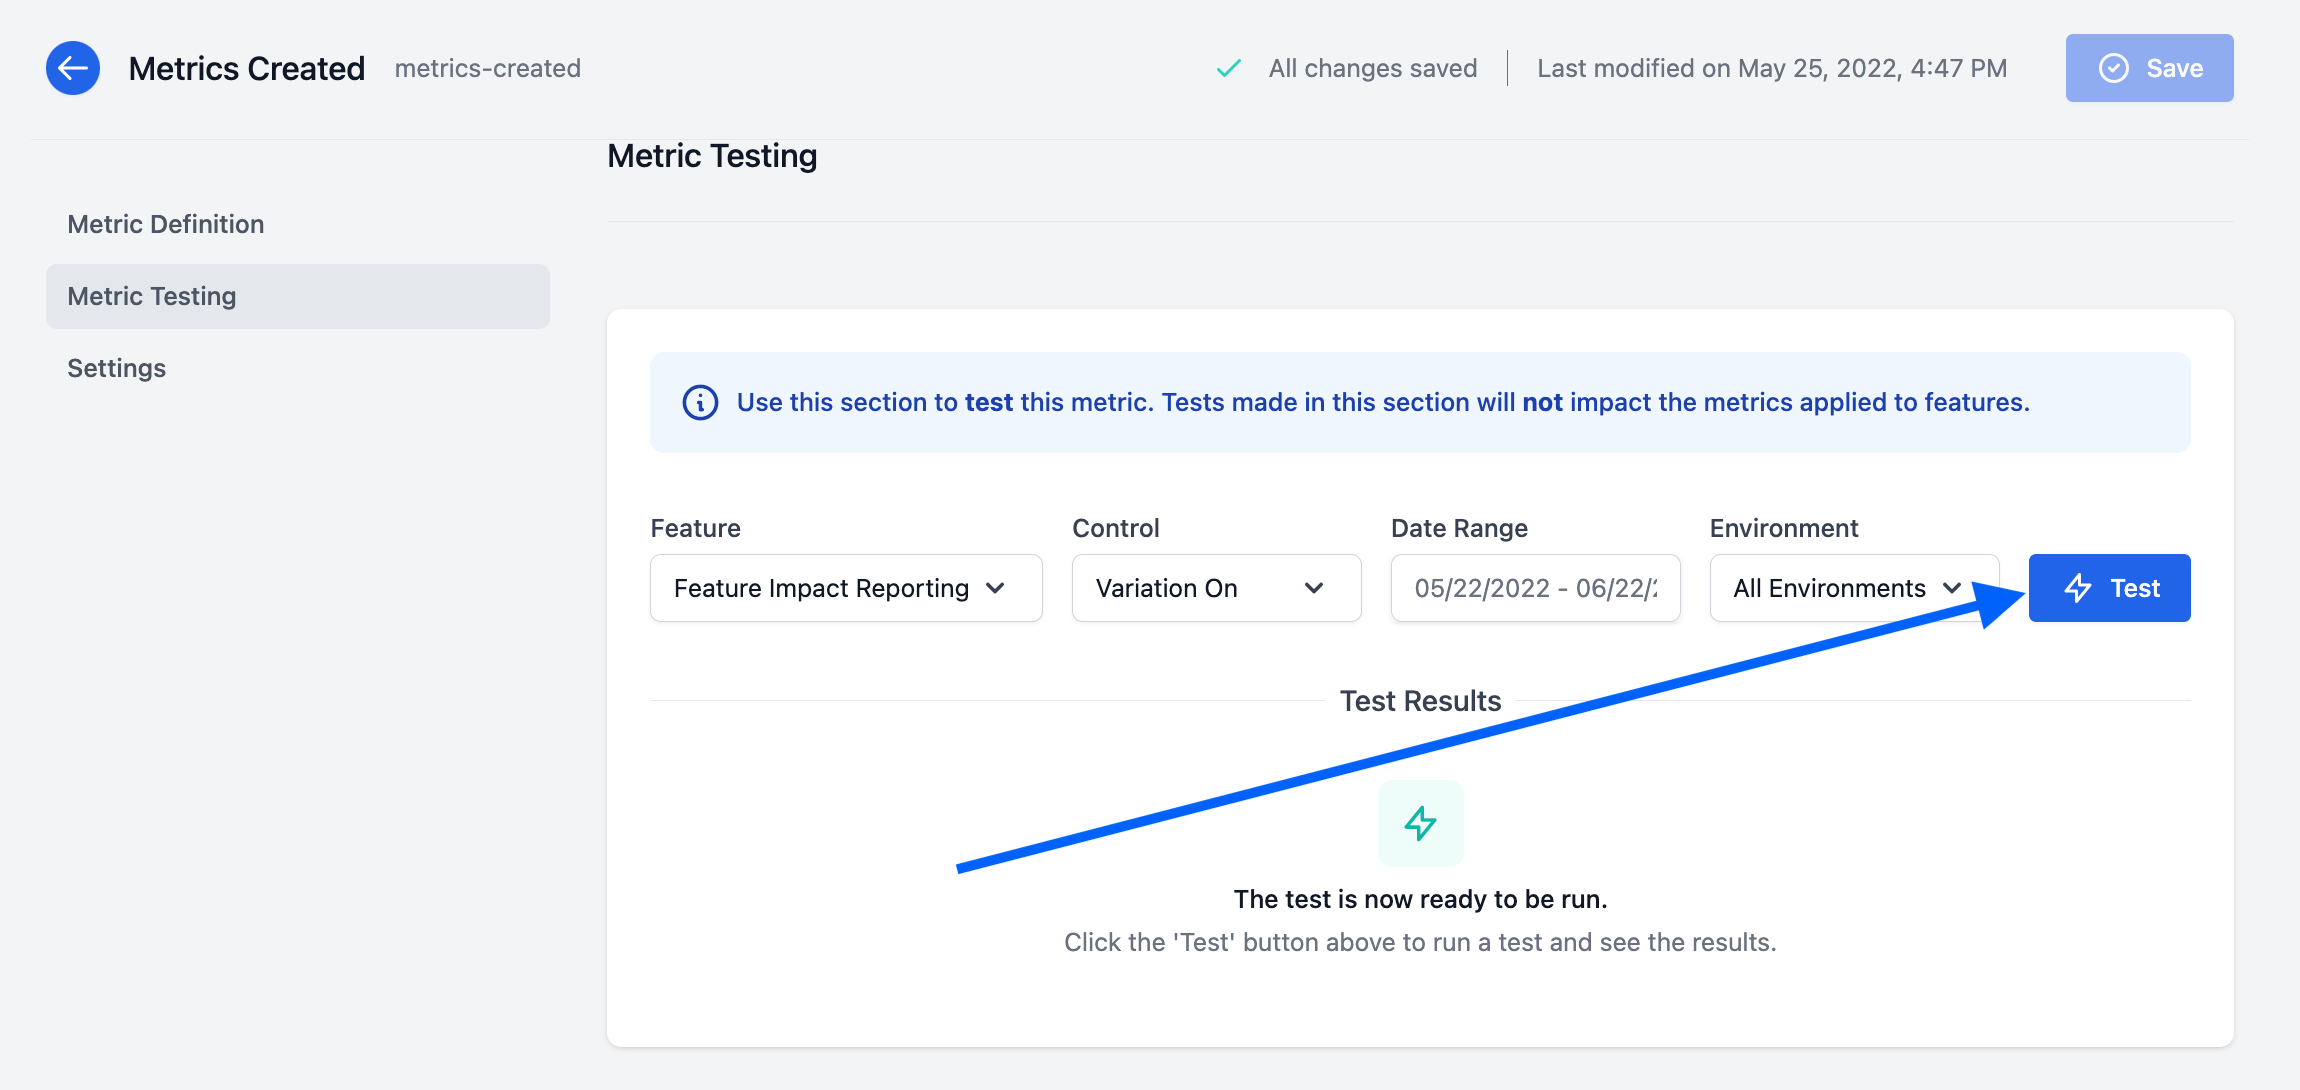Image resolution: width=2300 pixels, height=1090 pixels.
Task: Switch to the Metric Definition section
Action: [x=165, y=224]
